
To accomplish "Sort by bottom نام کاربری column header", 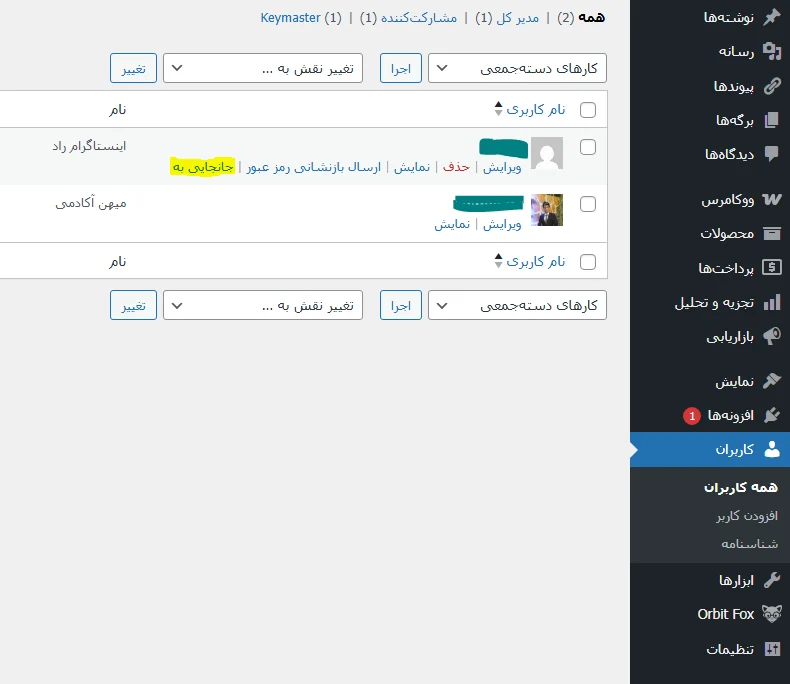I will [536, 261].
